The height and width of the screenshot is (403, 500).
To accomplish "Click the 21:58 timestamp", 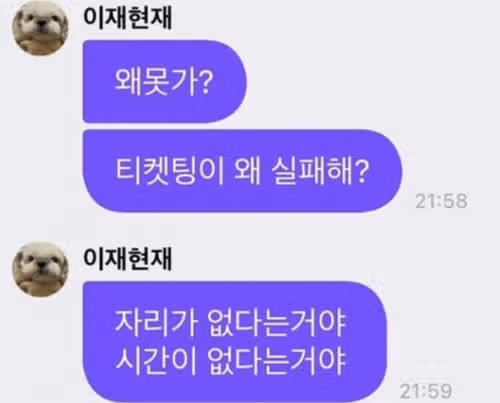I will tap(441, 201).
